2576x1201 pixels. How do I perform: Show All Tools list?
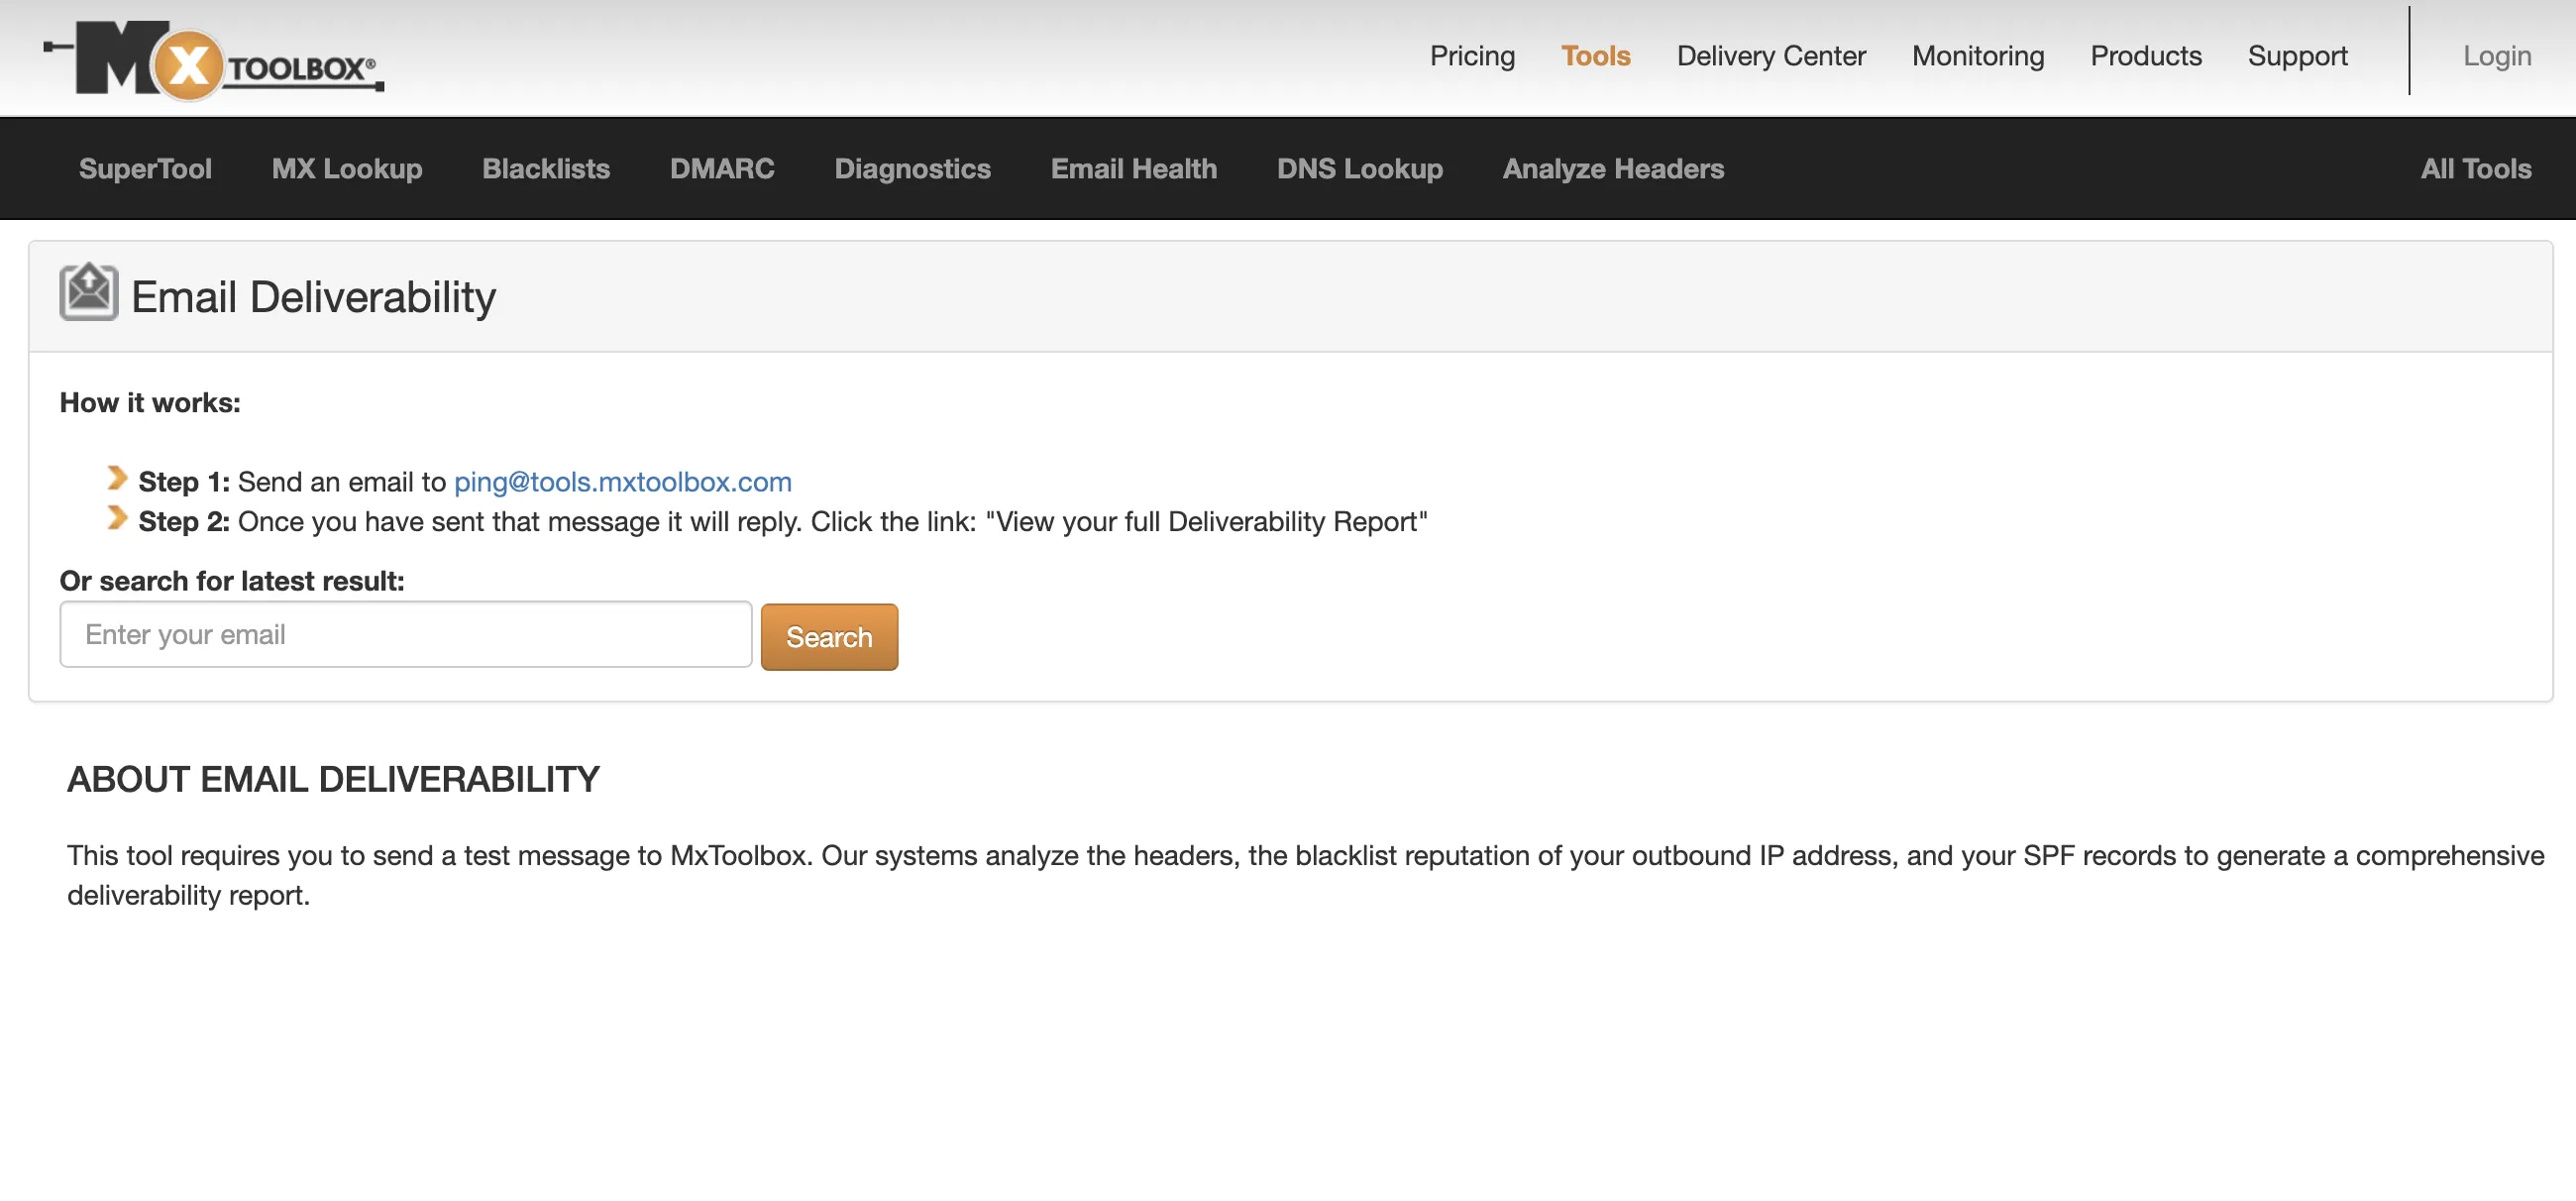coord(2475,169)
